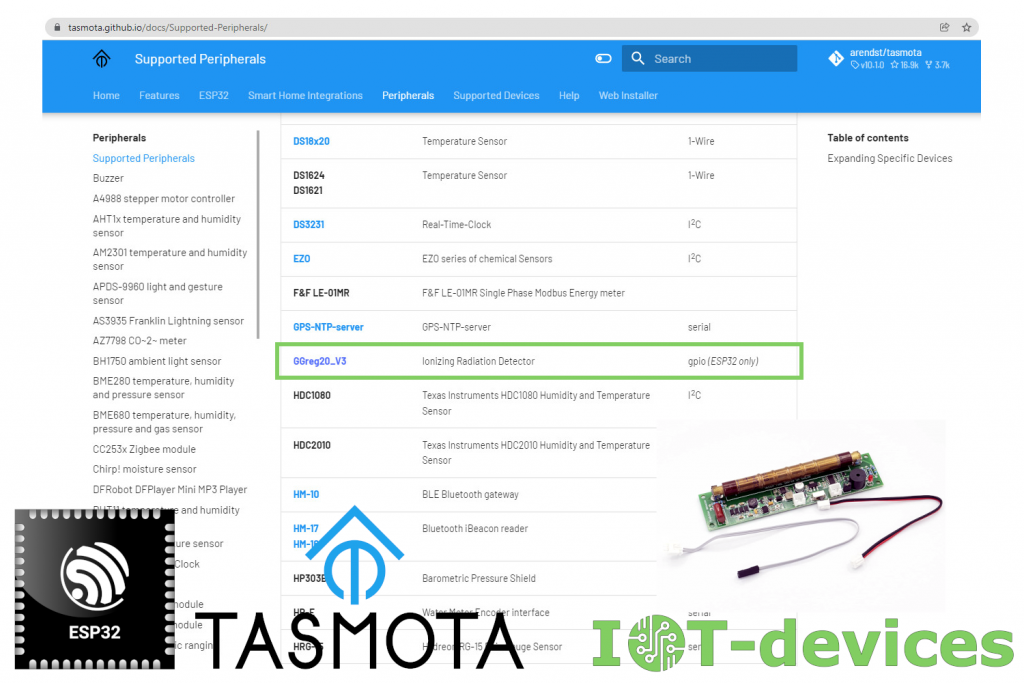Viewport: 1024px width, 683px height.
Task: Open BME680 temperature, humidity, pressure and gas sensor
Action: coord(164,422)
